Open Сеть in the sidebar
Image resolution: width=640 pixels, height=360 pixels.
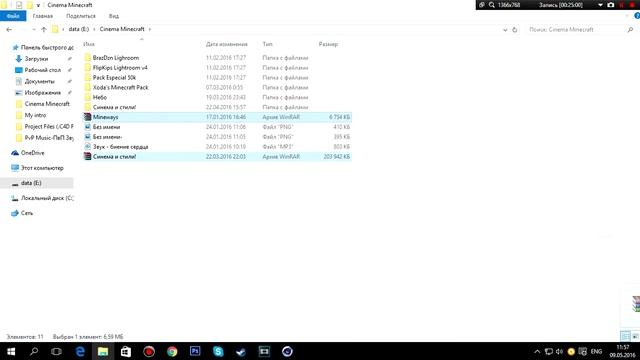(x=27, y=213)
